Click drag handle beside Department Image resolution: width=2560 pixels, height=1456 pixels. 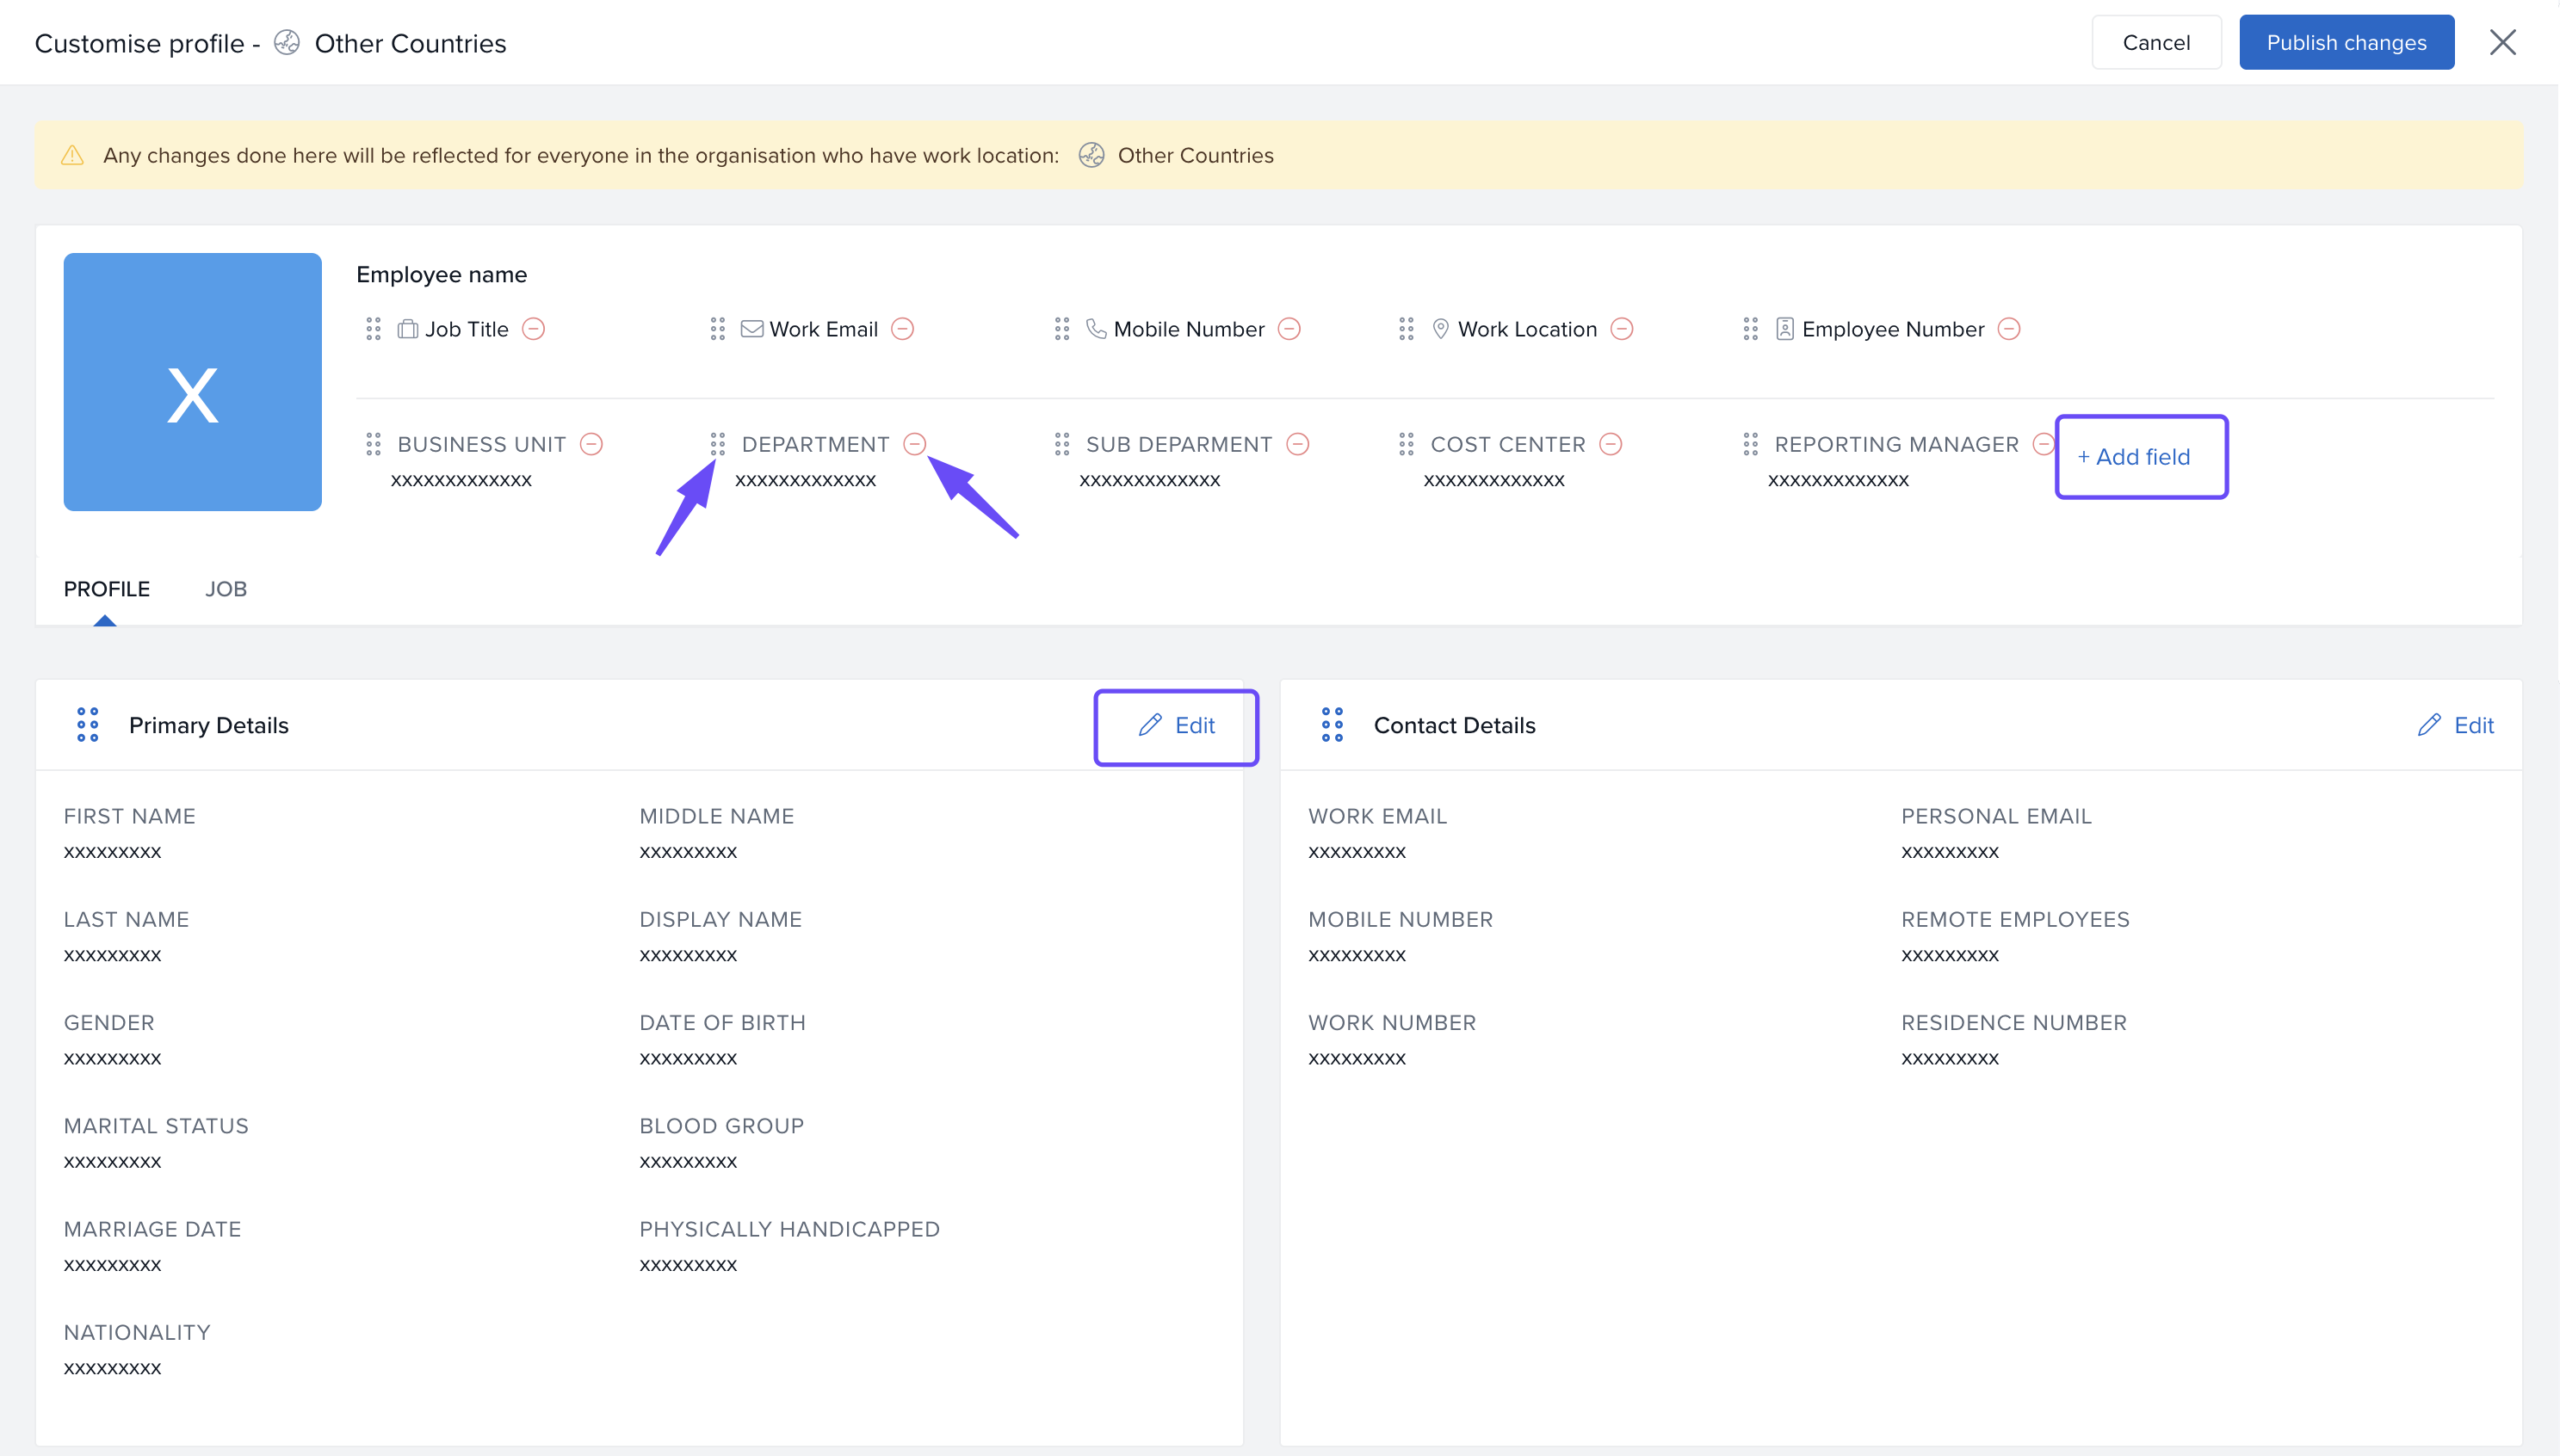click(x=717, y=444)
